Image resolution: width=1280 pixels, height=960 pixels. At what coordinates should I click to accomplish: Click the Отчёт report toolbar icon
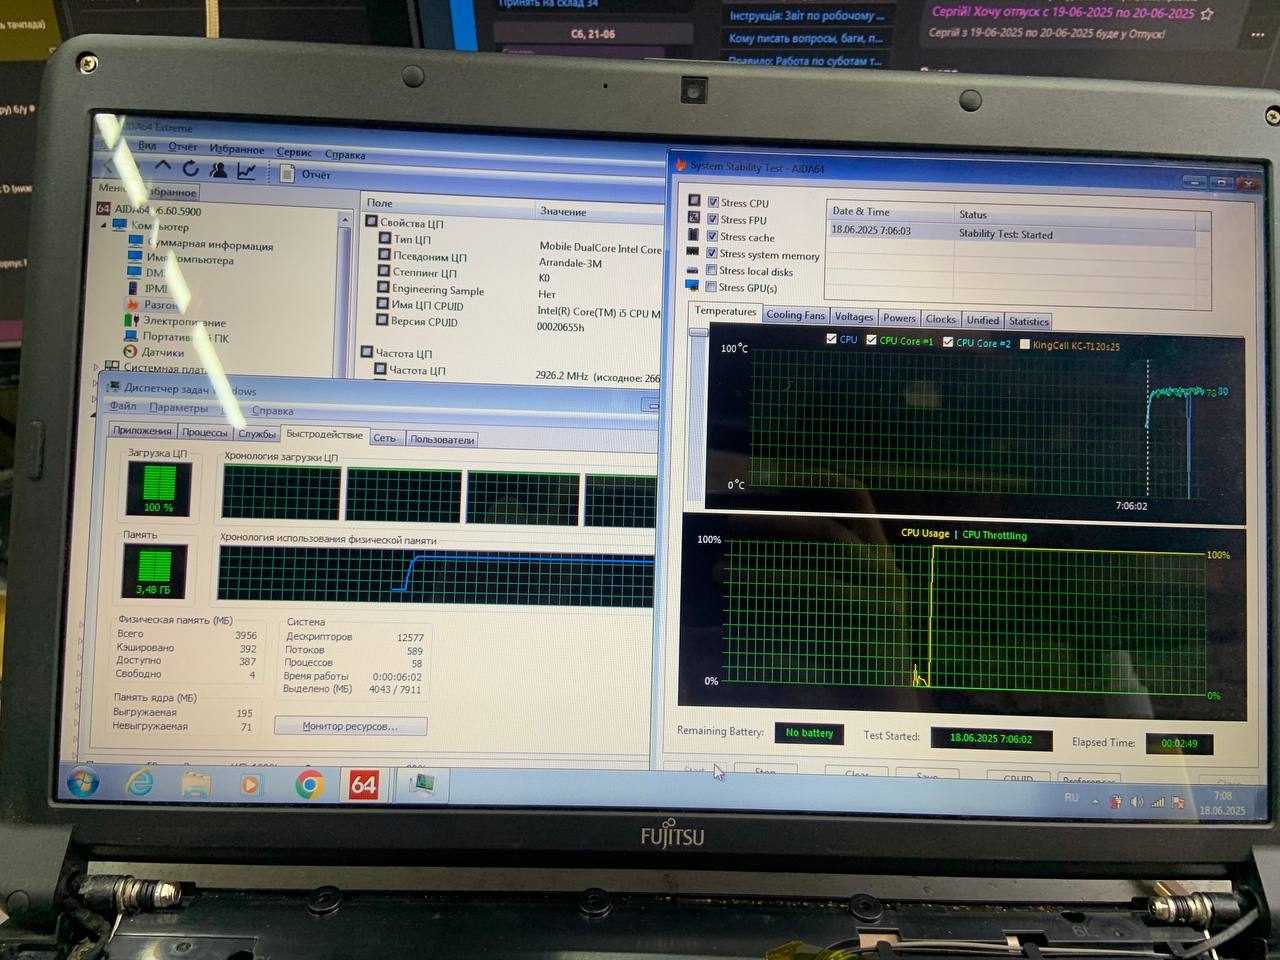coord(288,173)
